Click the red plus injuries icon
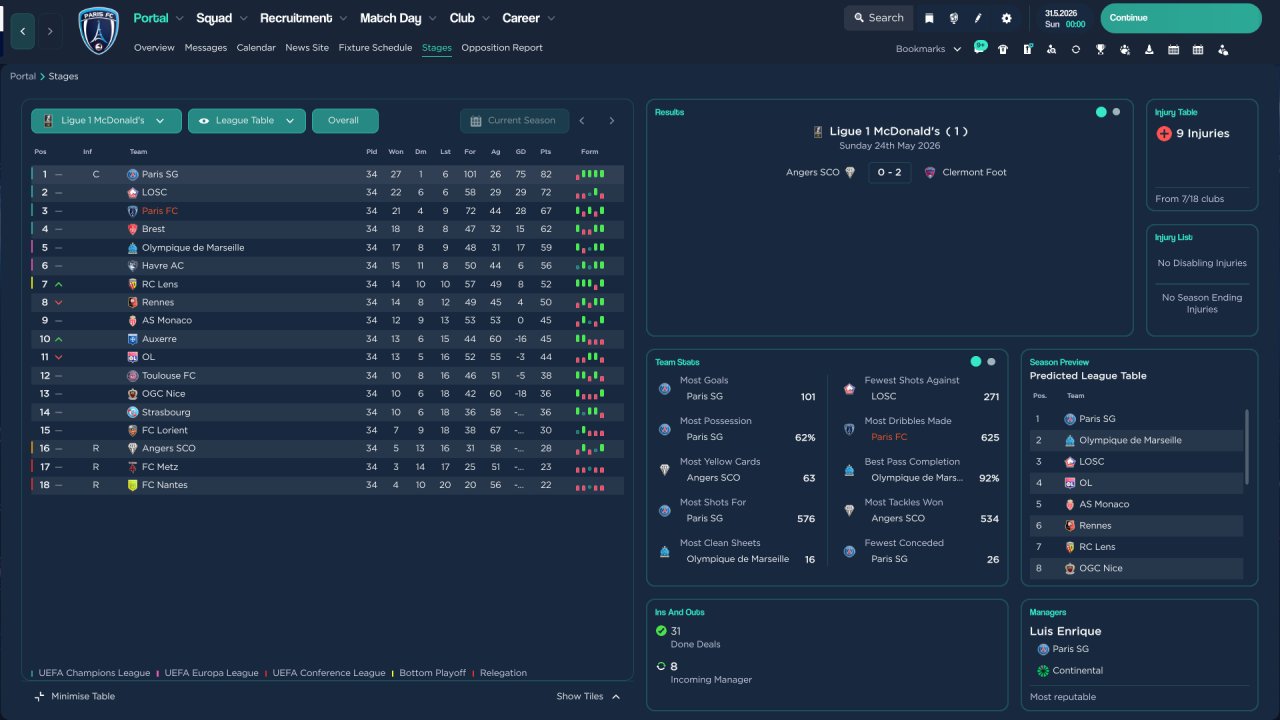The image size is (1280, 720). pyautogui.click(x=1164, y=133)
